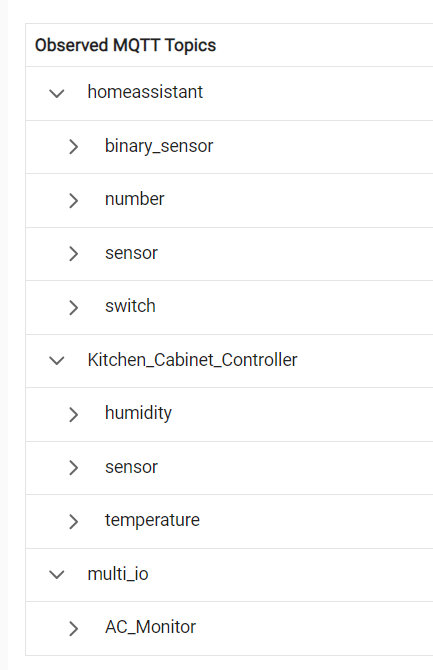Select the binary_sensor topic label

click(159, 146)
